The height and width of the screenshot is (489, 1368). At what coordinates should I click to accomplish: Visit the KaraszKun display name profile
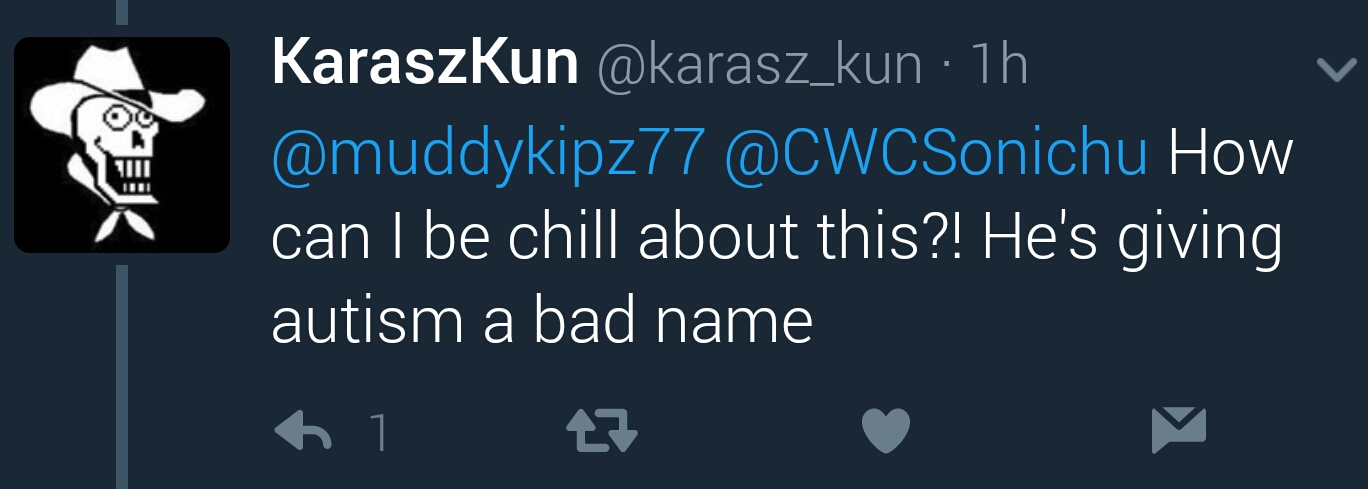(425, 64)
